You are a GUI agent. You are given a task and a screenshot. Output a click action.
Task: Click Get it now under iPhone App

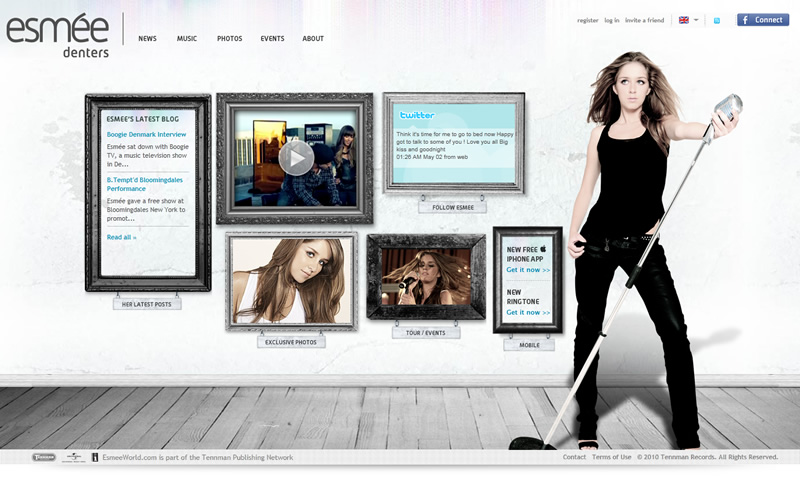(528, 270)
